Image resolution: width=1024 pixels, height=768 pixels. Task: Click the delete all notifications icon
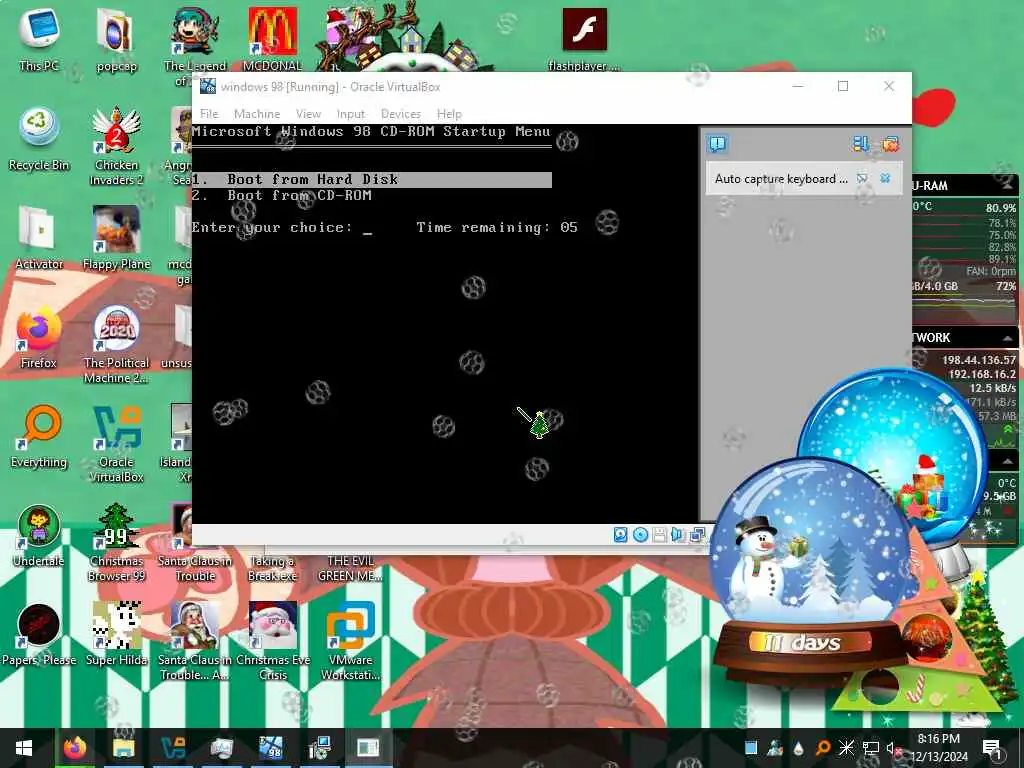tap(890, 144)
